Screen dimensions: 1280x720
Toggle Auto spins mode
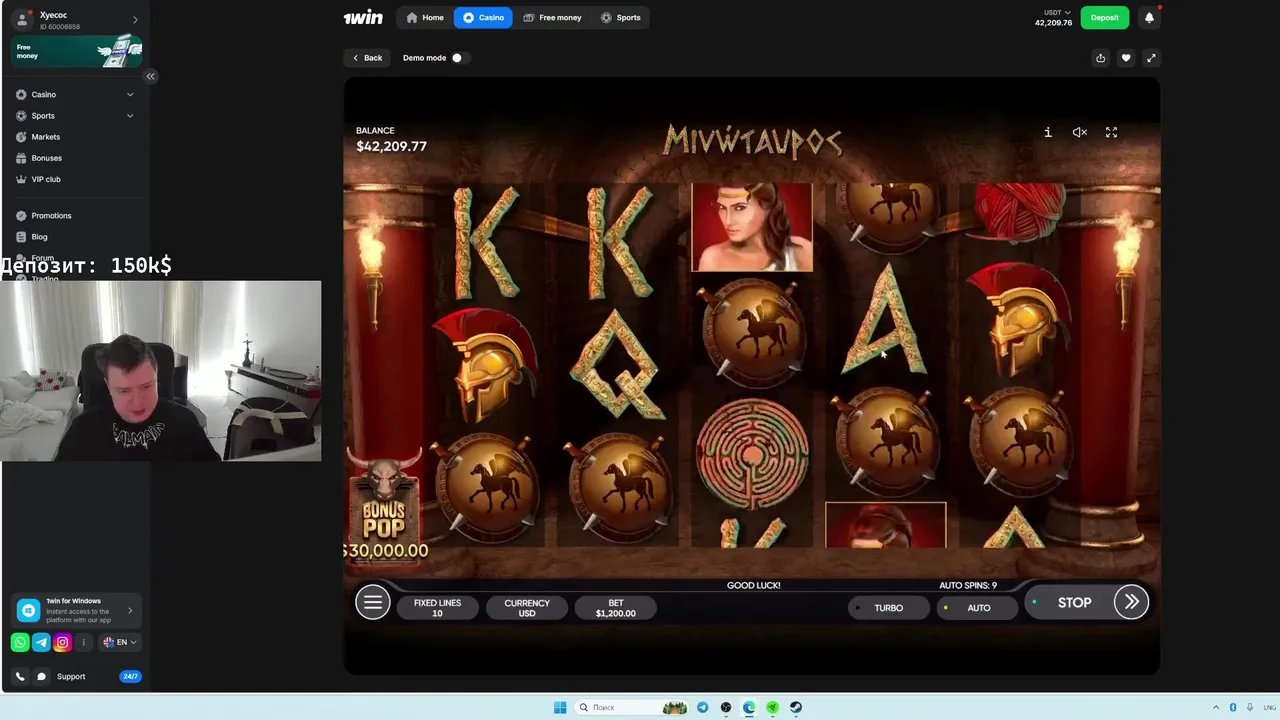(978, 608)
